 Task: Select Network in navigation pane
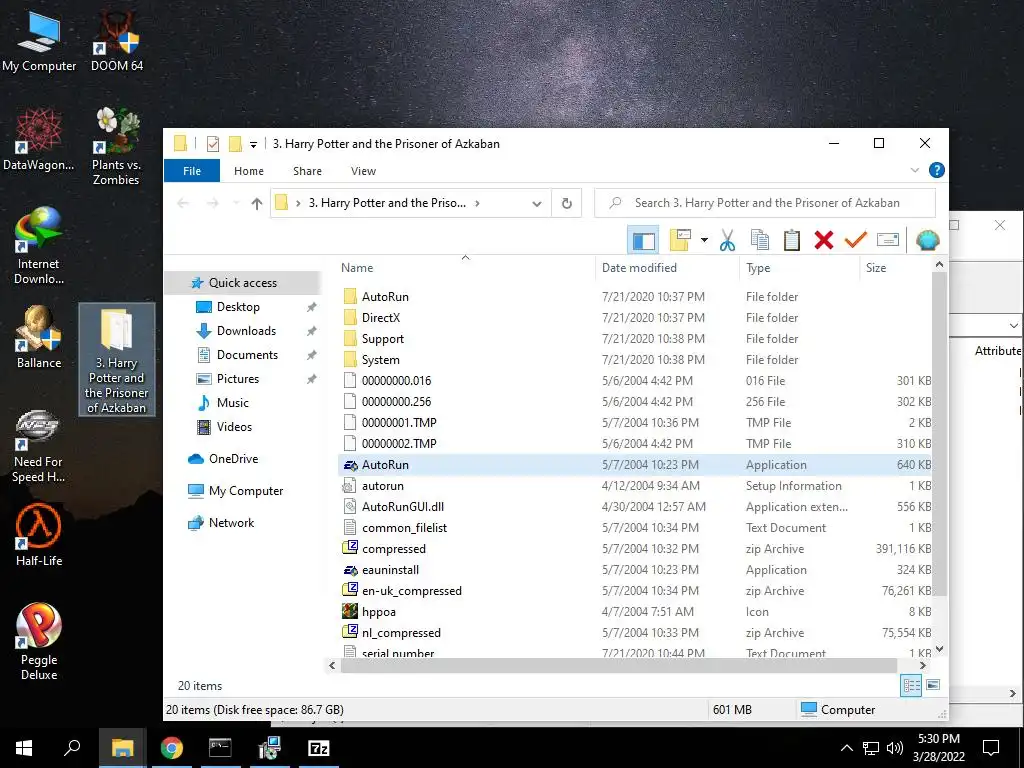pos(231,523)
